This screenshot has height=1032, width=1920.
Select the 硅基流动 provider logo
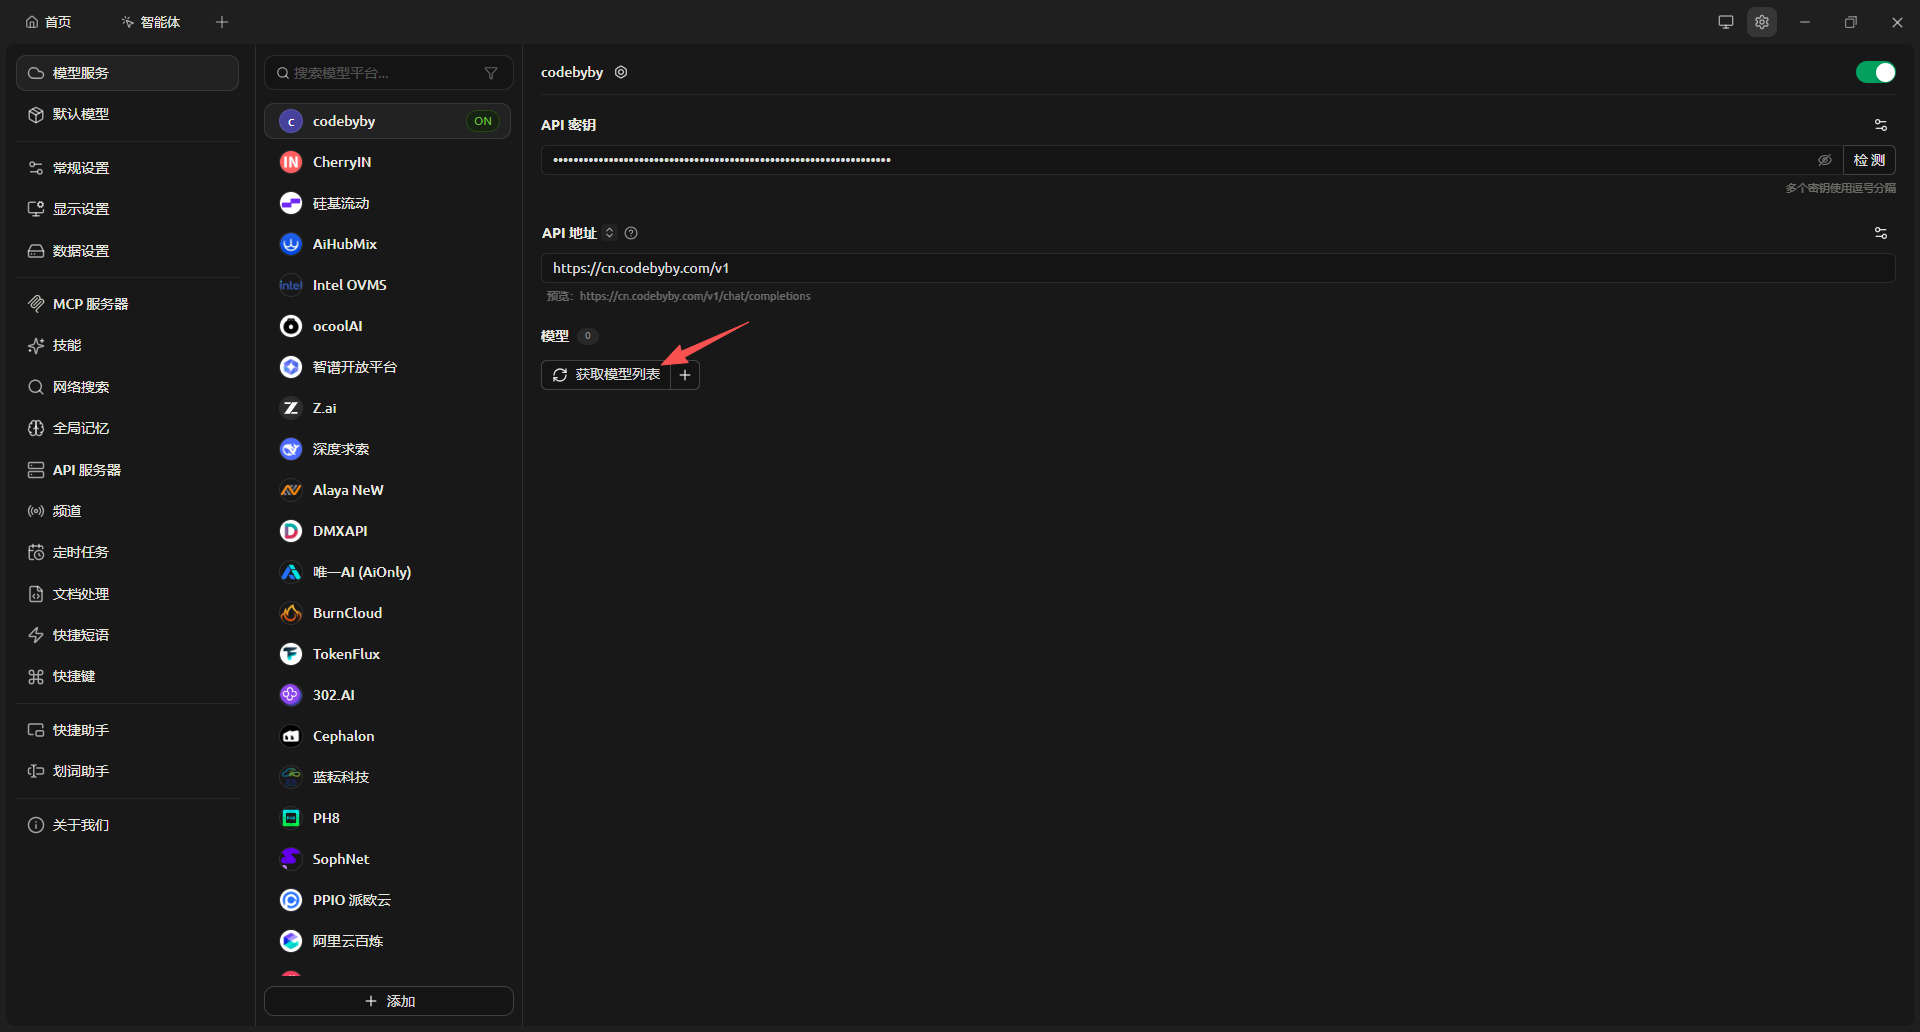point(291,203)
